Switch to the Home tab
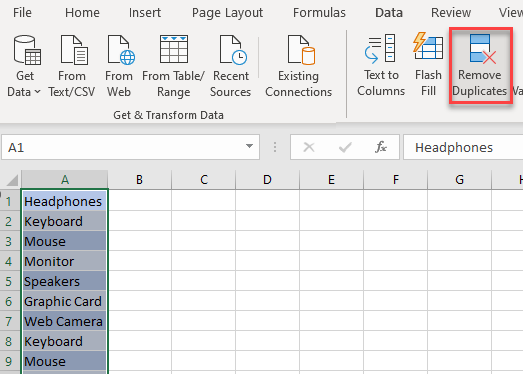Screen dimensions: 523x374 [82, 13]
